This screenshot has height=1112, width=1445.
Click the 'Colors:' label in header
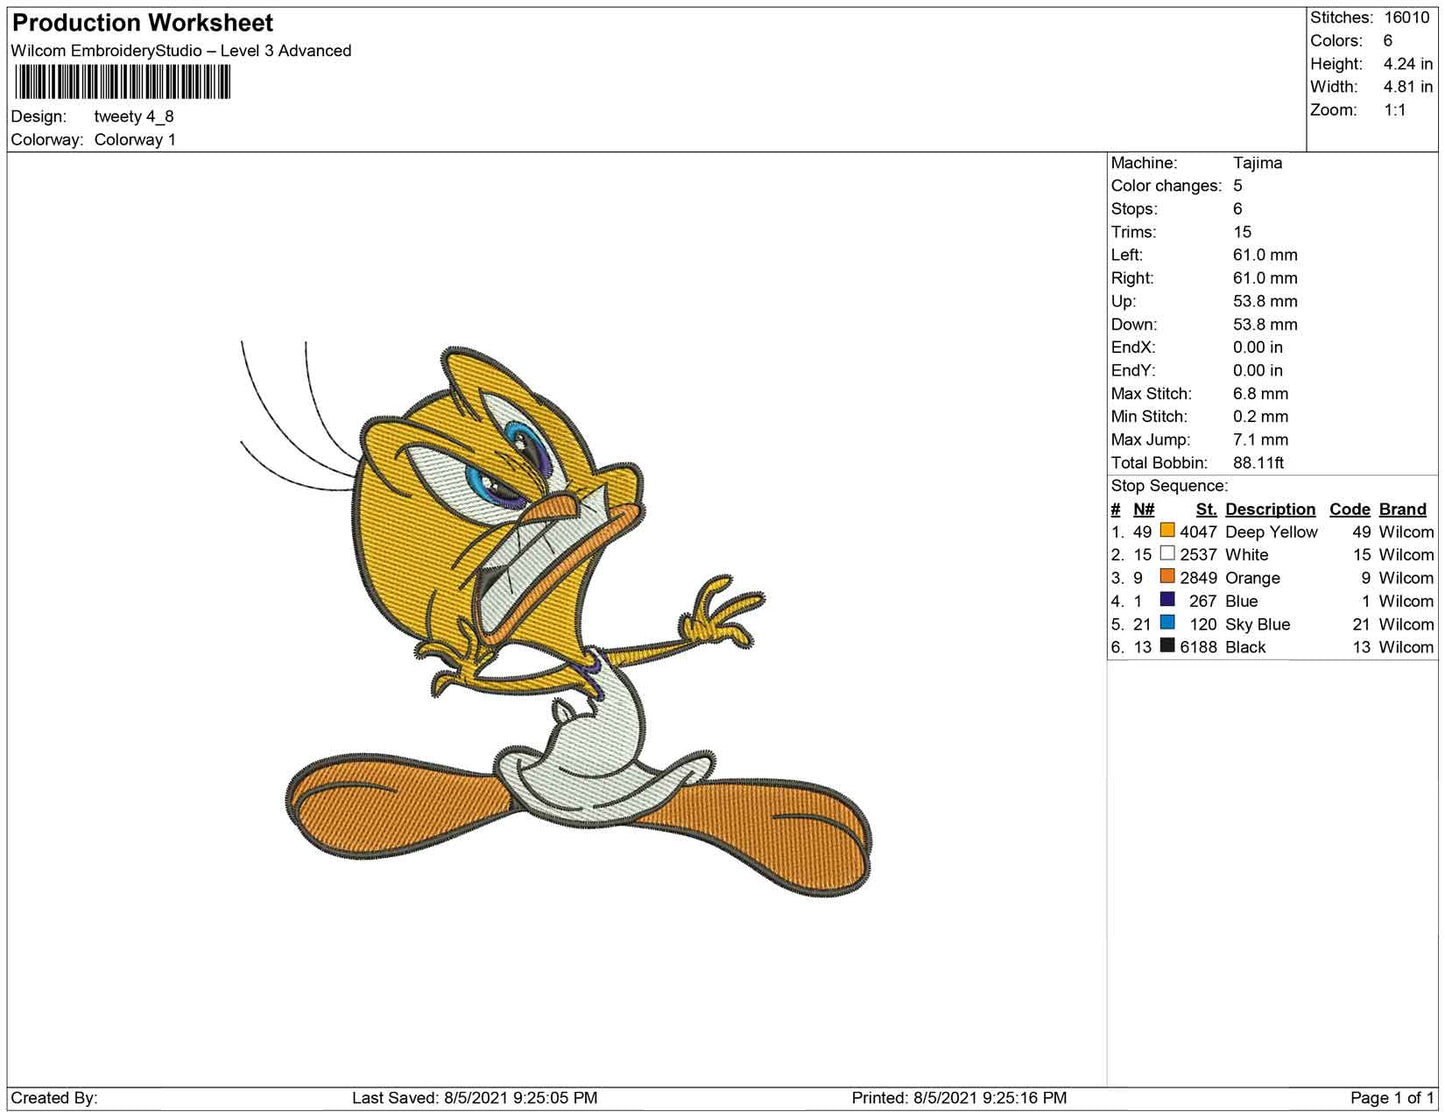tap(1336, 41)
